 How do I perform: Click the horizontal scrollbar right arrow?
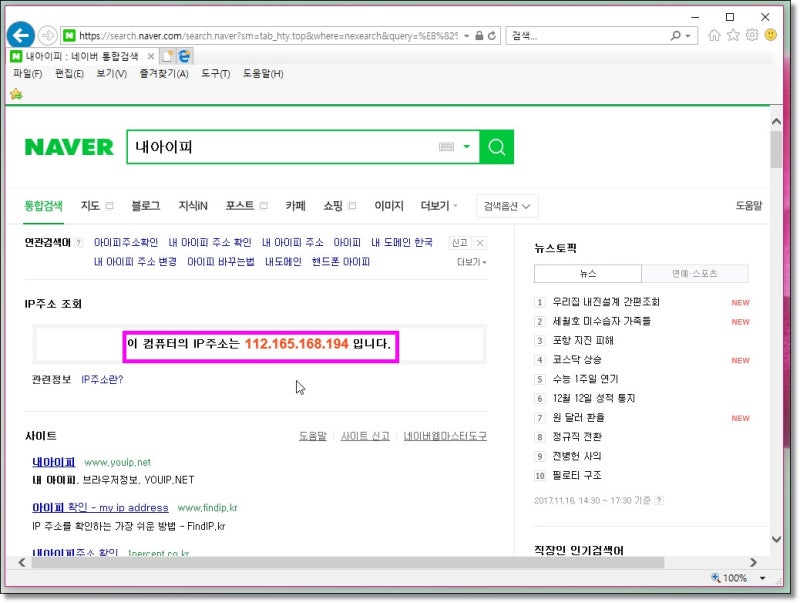tap(753, 562)
